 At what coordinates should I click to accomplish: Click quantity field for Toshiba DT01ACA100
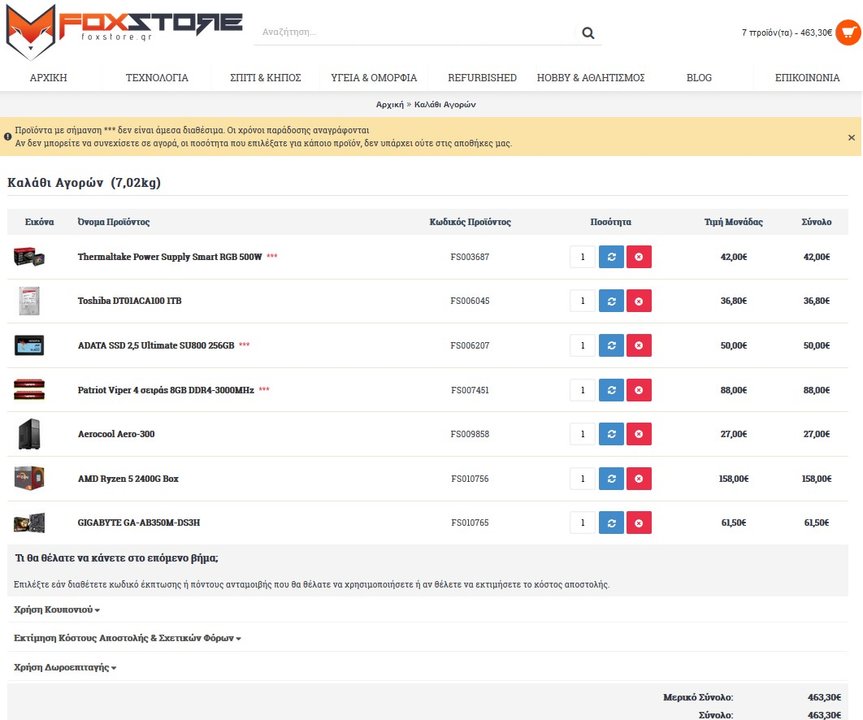point(583,301)
